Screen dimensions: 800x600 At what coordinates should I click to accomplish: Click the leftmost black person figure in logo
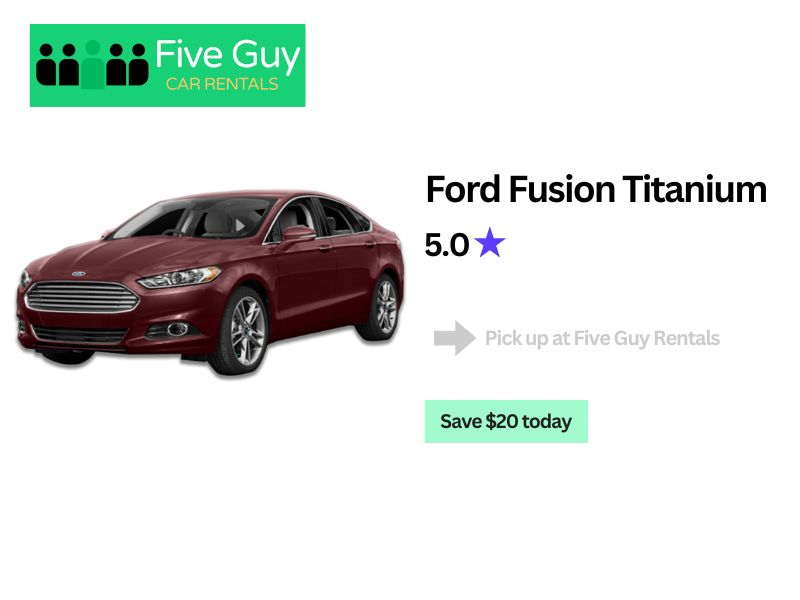pyautogui.click(x=46, y=65)
